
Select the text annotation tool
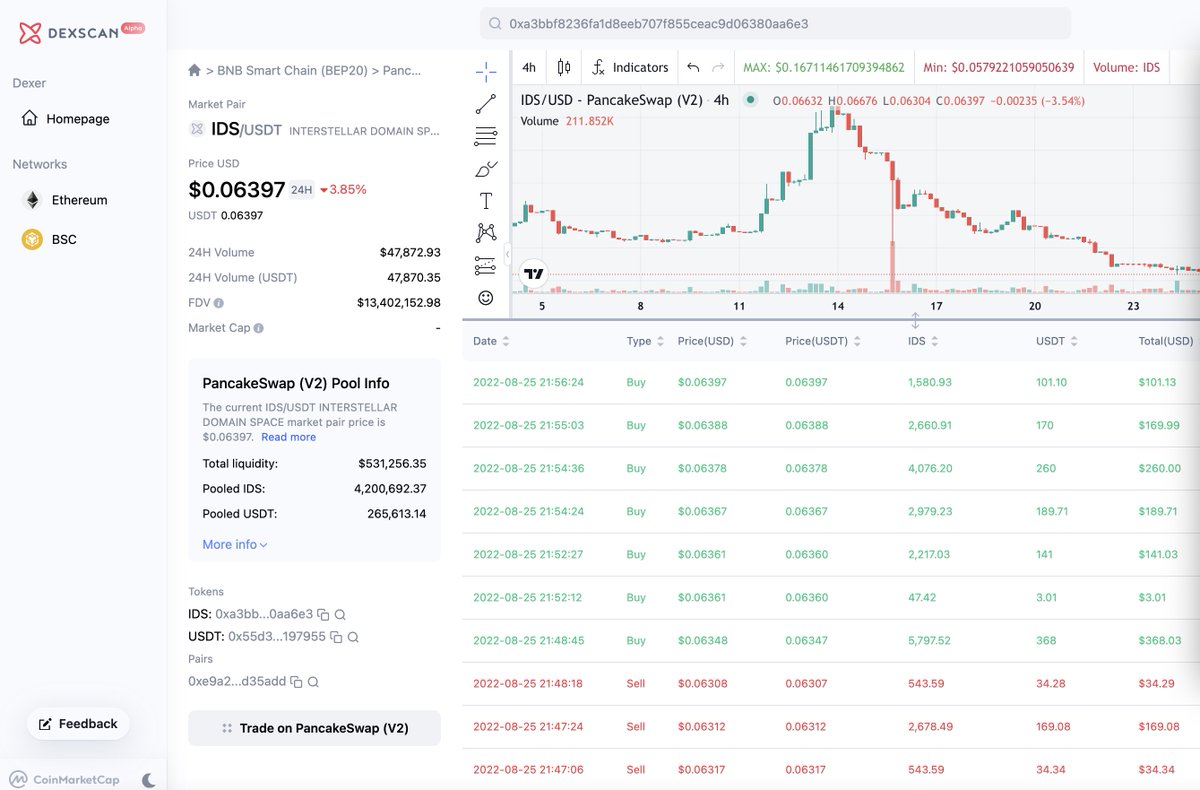[x=486, y=200]
